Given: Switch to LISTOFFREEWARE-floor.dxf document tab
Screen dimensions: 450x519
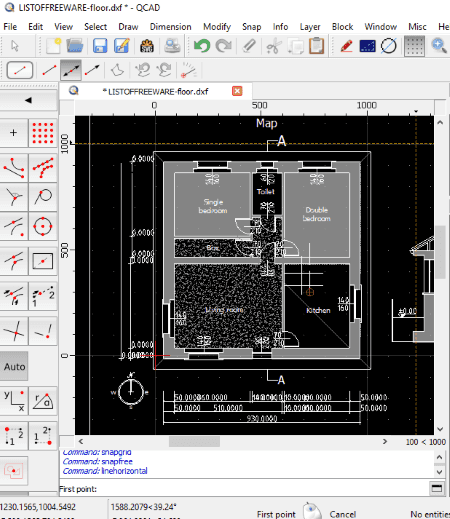Looking at the screenshot, I should point(155,91).
